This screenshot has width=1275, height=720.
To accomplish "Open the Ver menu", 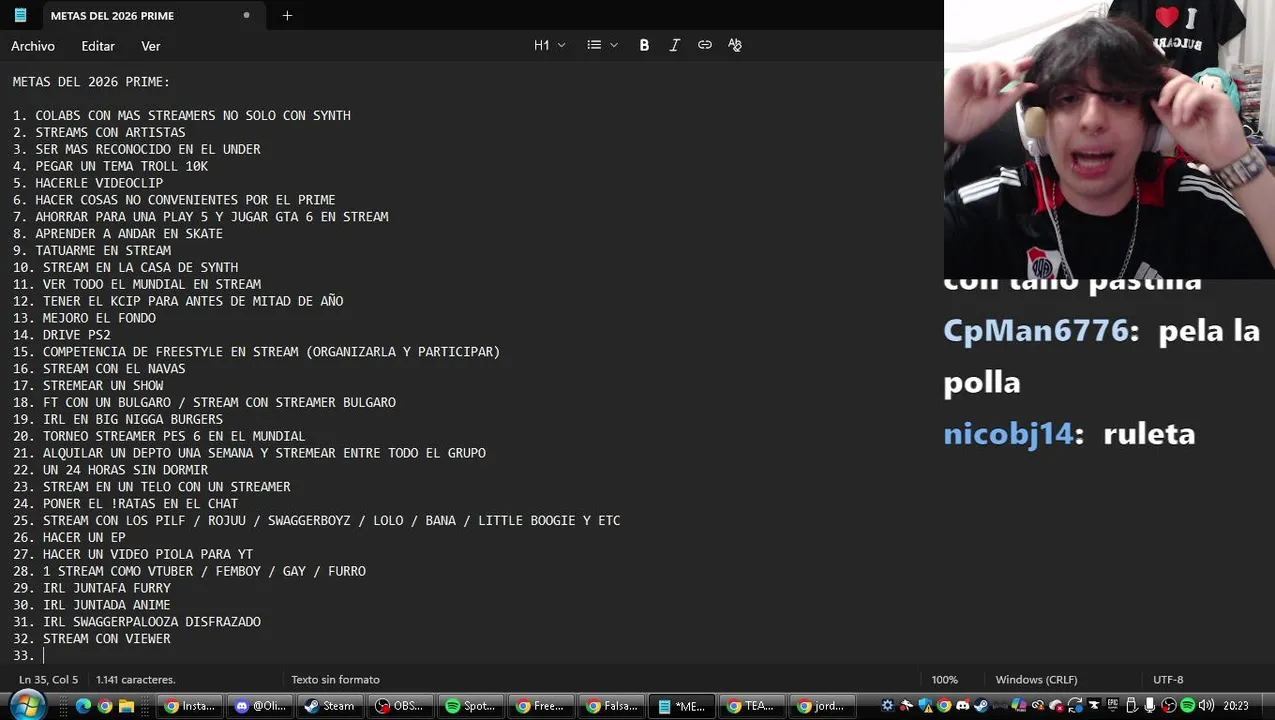I will click(151, 46).
